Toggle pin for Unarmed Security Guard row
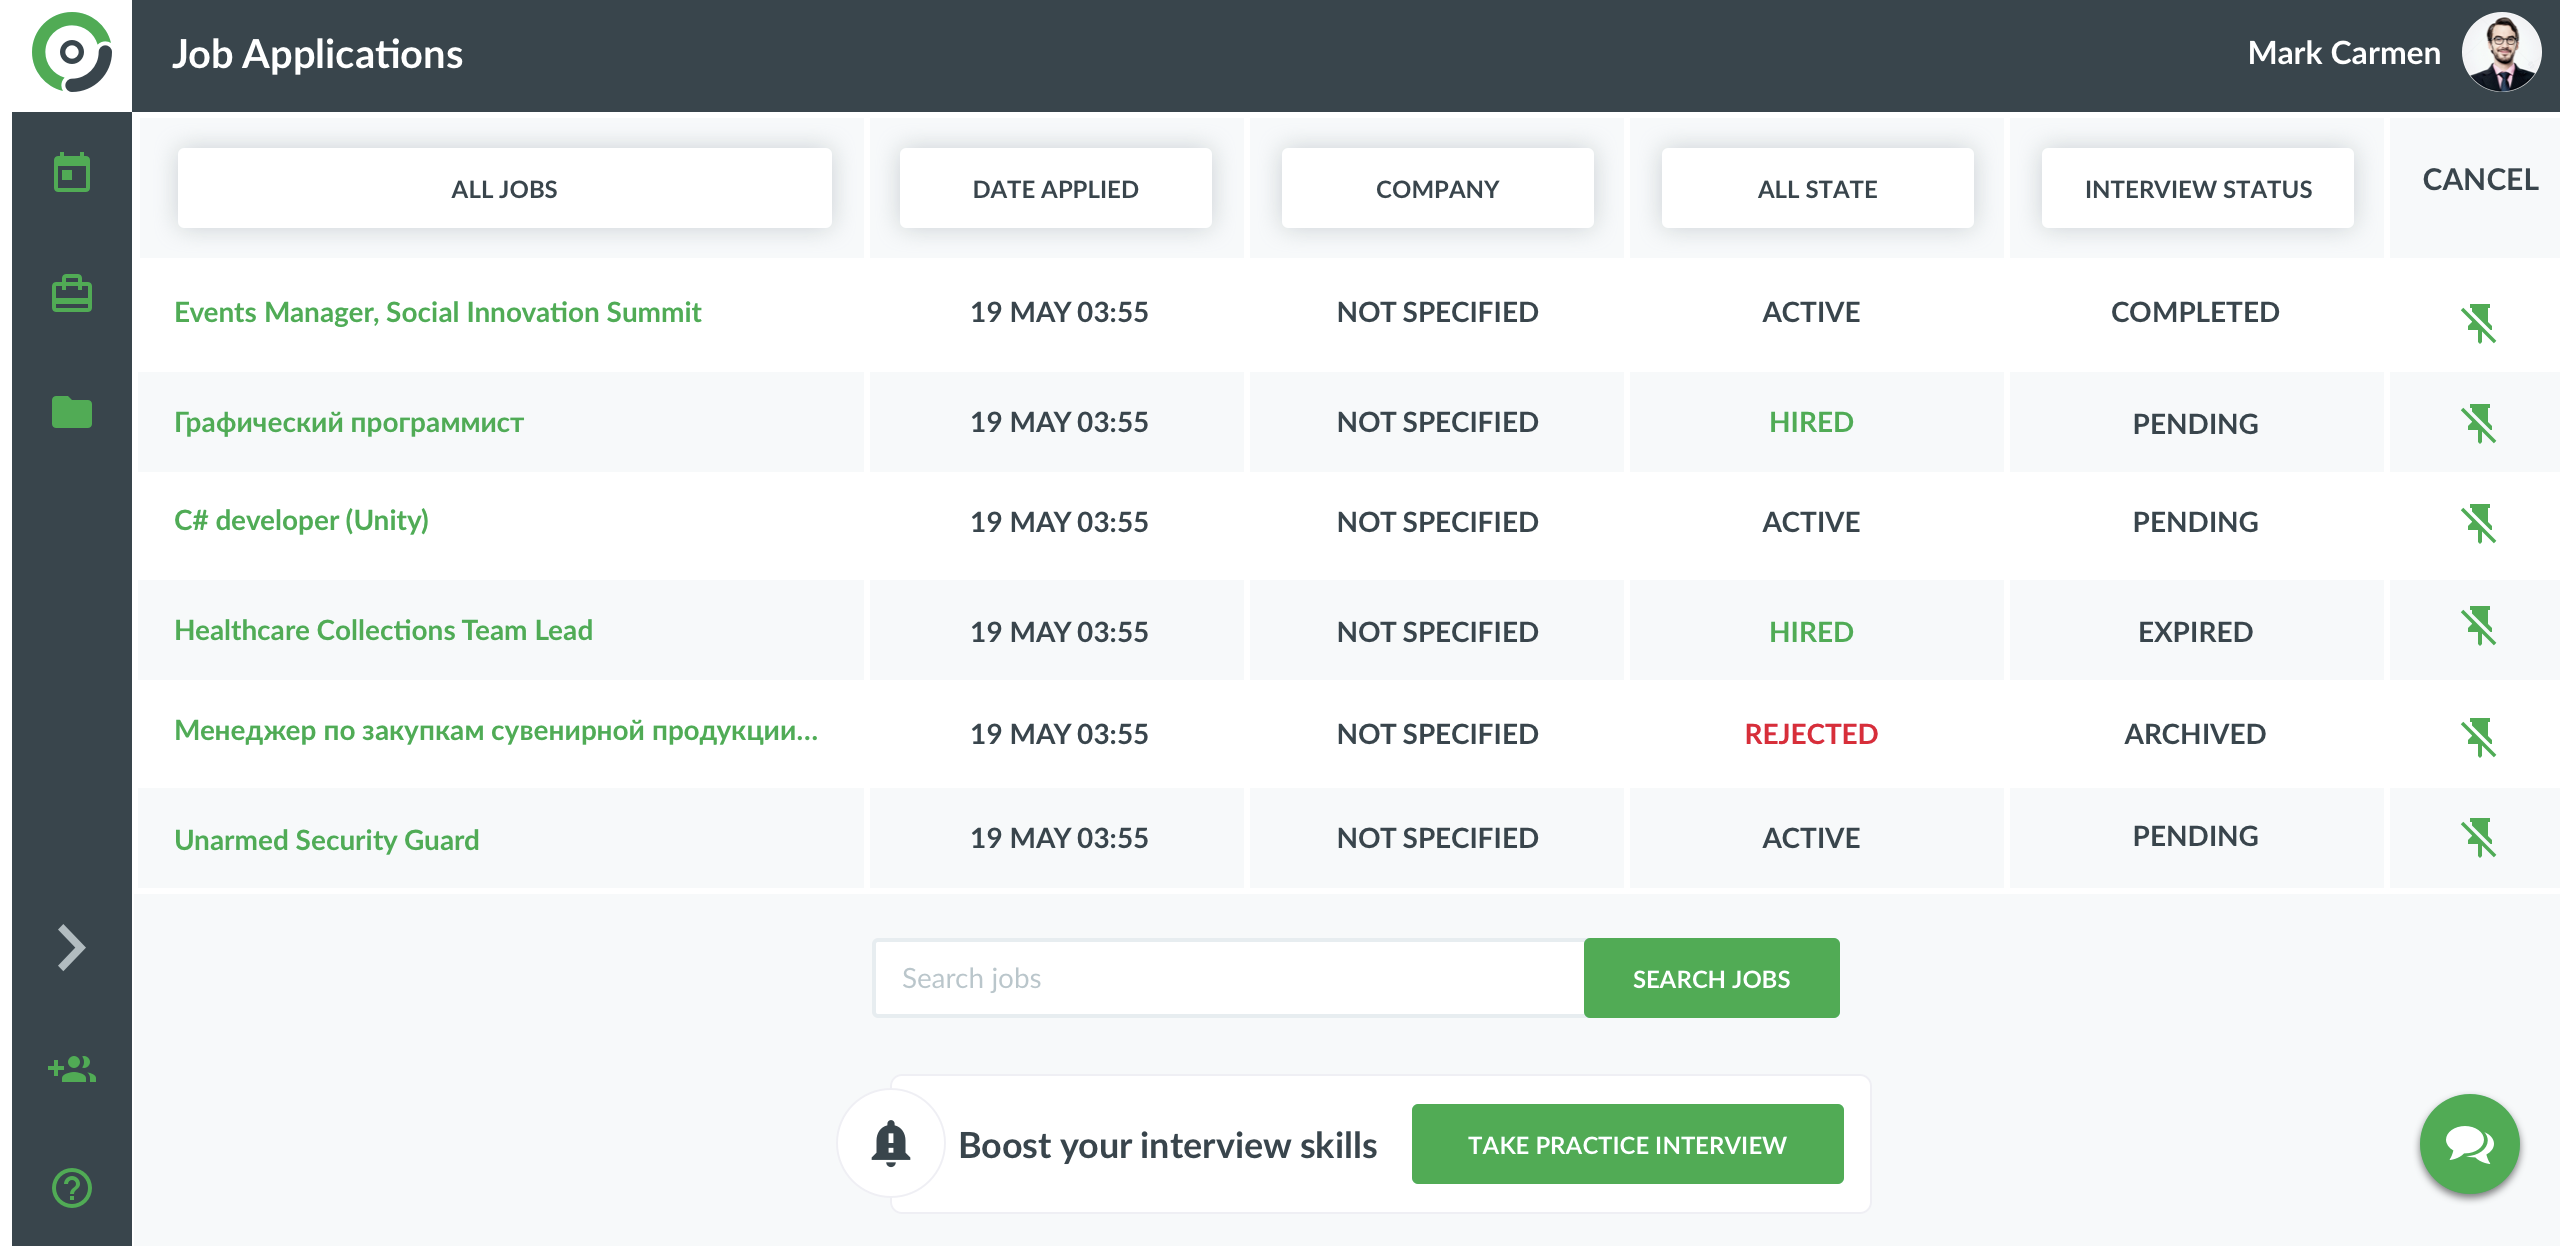The width and height of the screenshot is (2560, 1246). tap(2478, 838)
